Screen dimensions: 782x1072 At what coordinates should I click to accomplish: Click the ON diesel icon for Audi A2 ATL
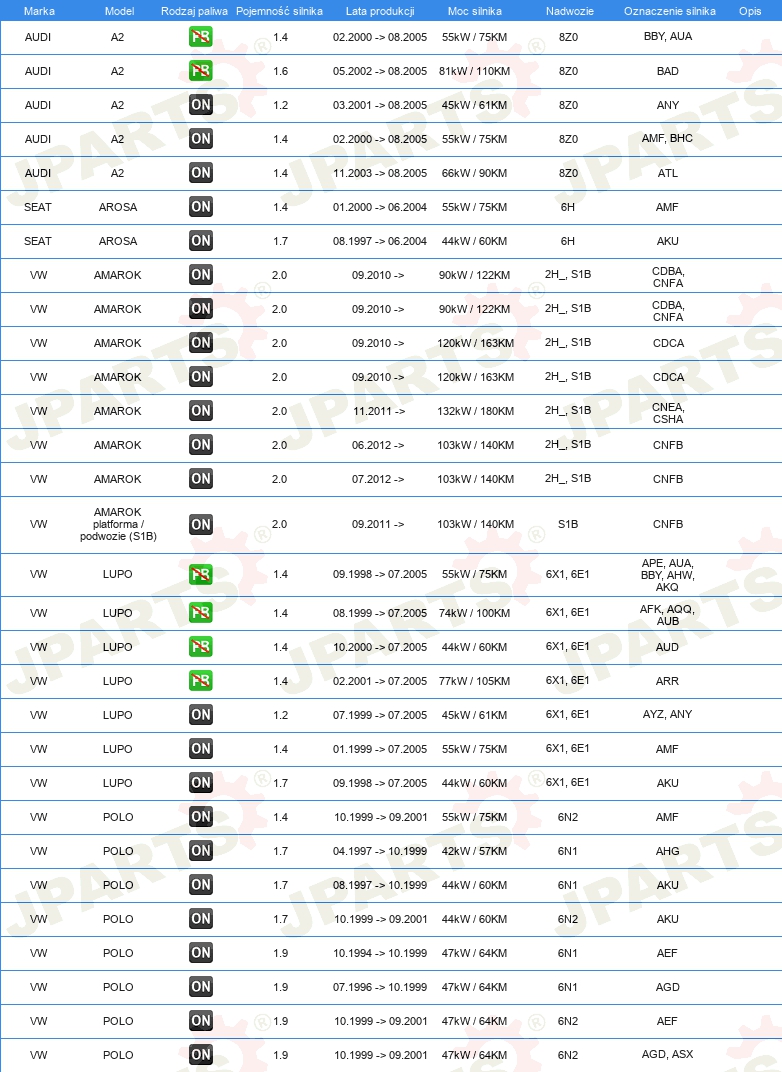(x=200, y=173)
